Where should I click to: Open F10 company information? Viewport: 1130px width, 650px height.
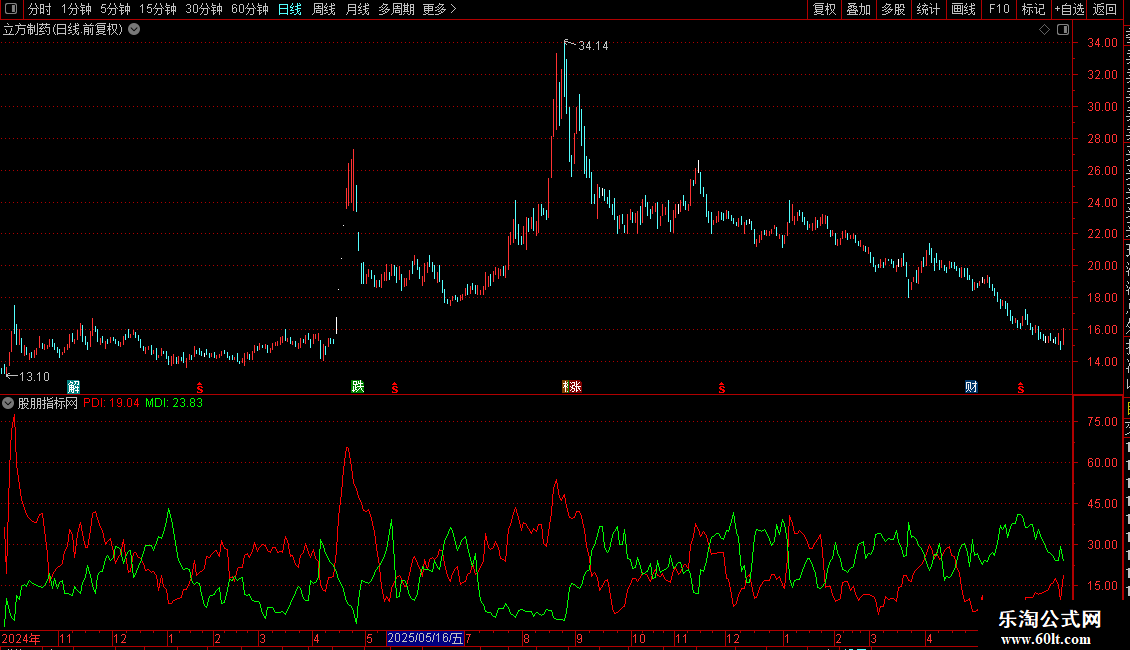(x=999, y=9)
